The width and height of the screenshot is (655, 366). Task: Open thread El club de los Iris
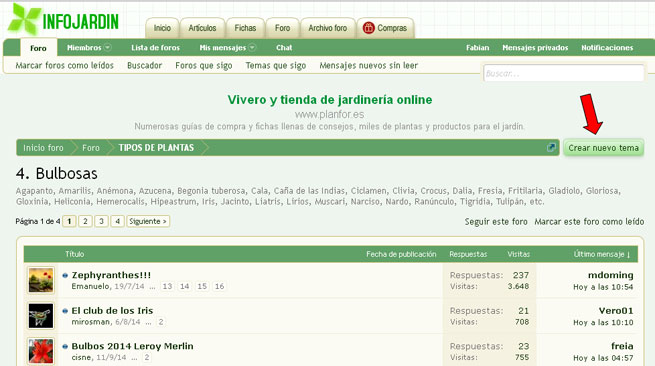pos(112,310)
